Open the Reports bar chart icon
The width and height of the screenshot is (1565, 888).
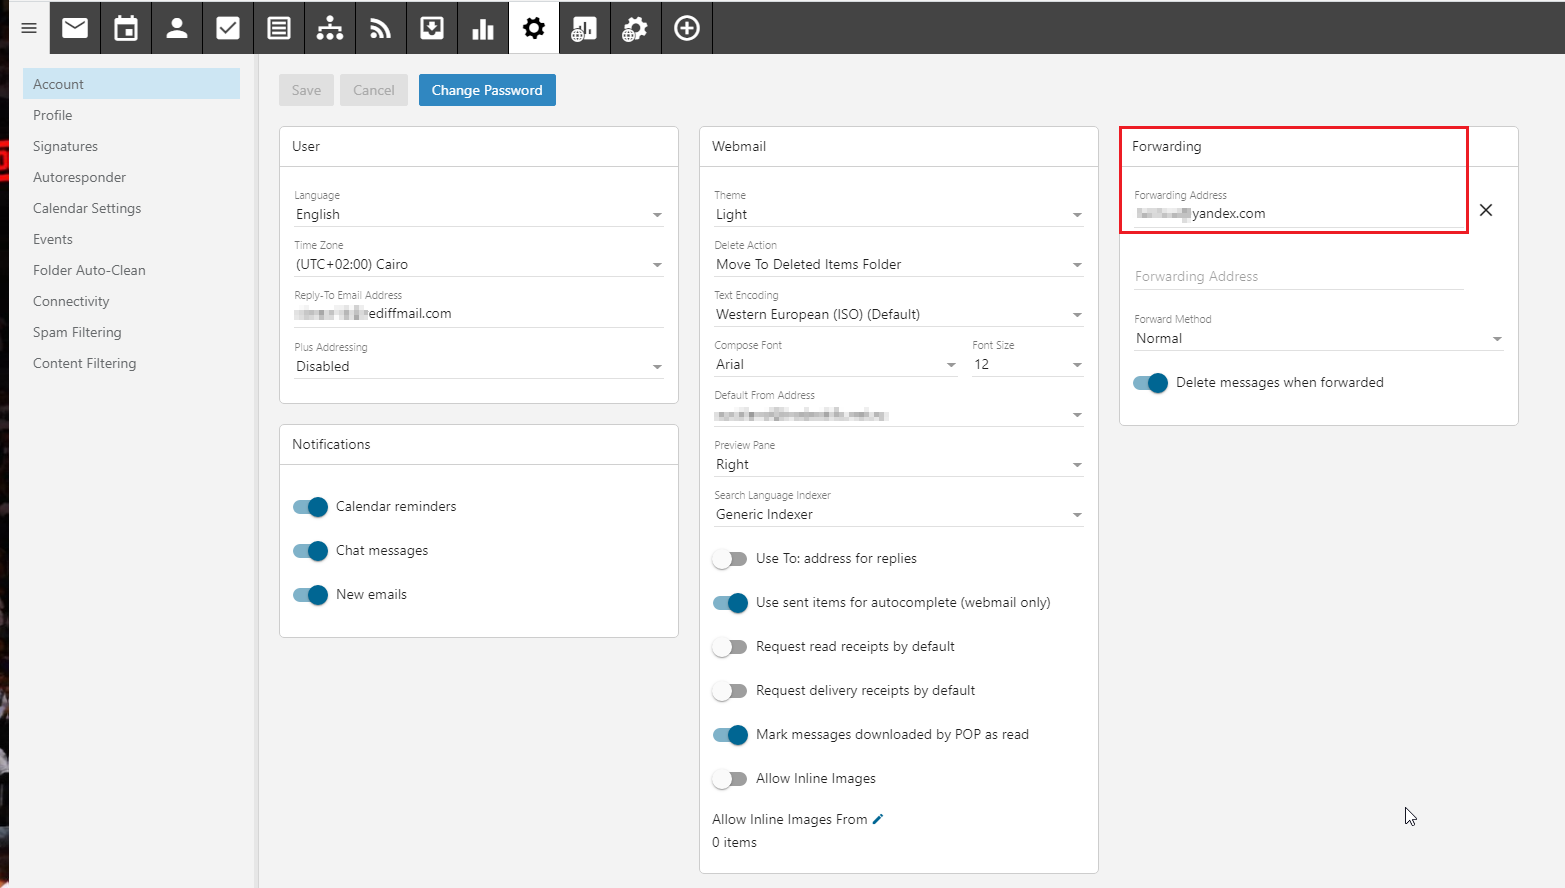pyautogui.click(x=483, y=28)
